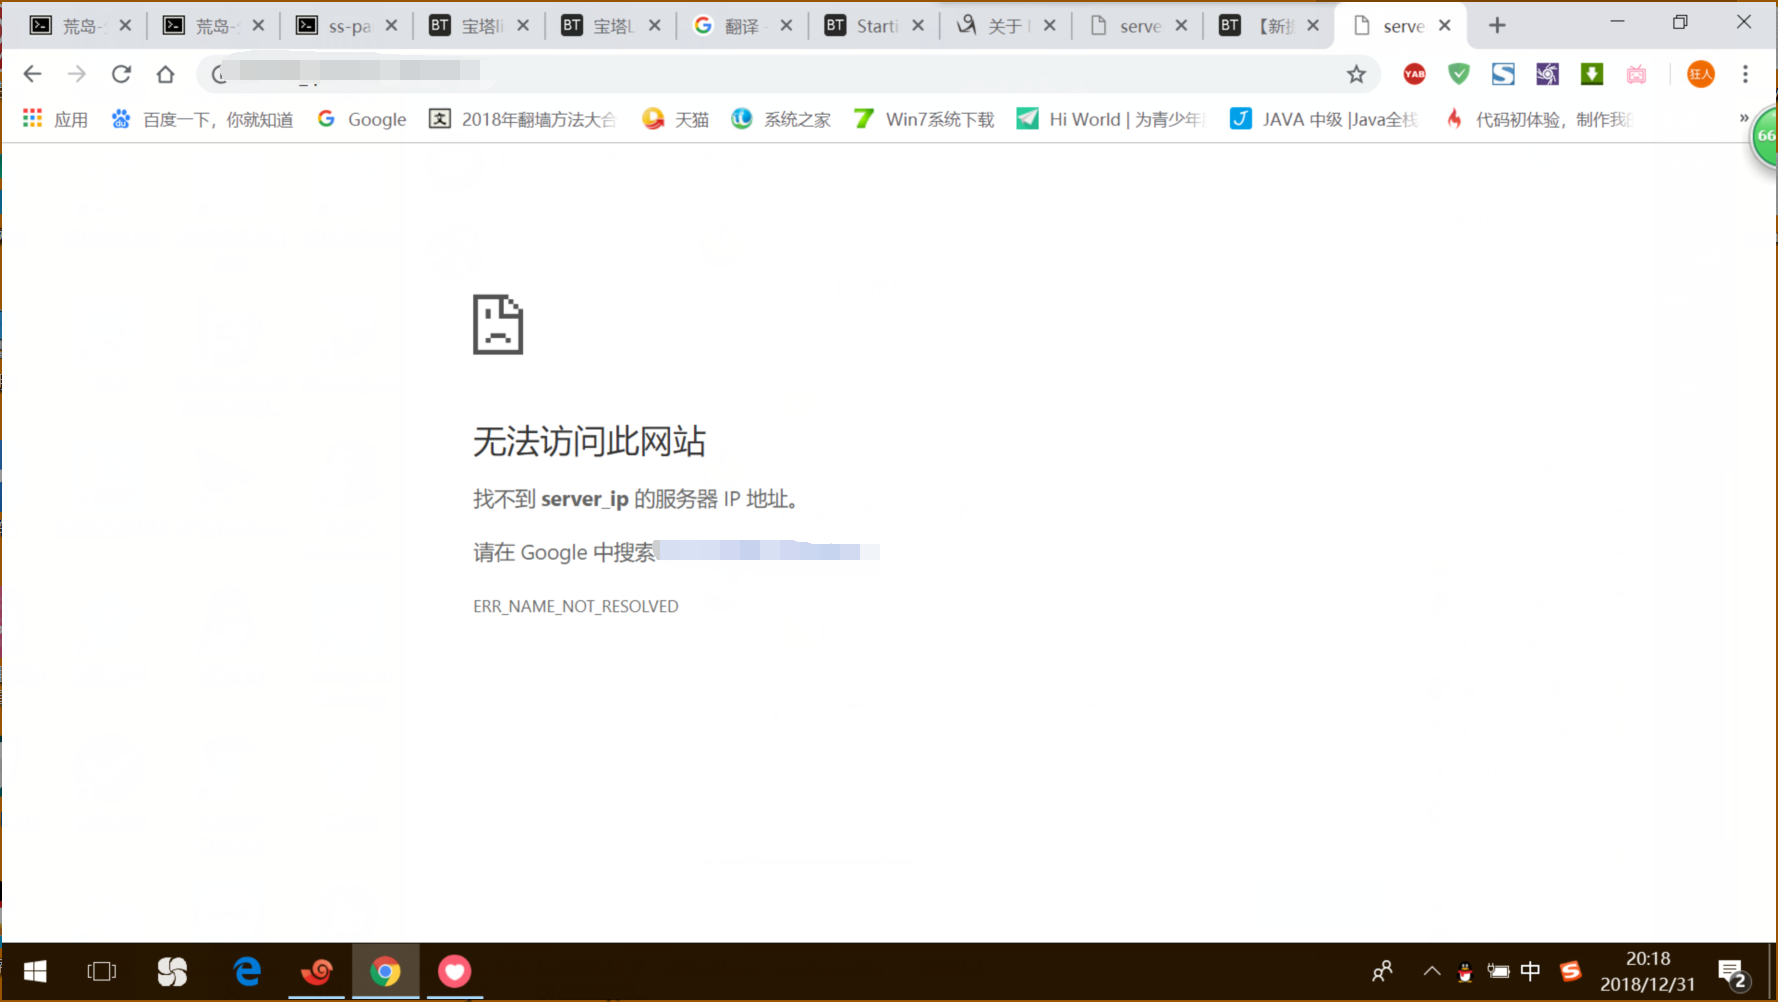Open the notification action center
The width and height of the screenshot is (1778, 1002).
click(1734, 972)
